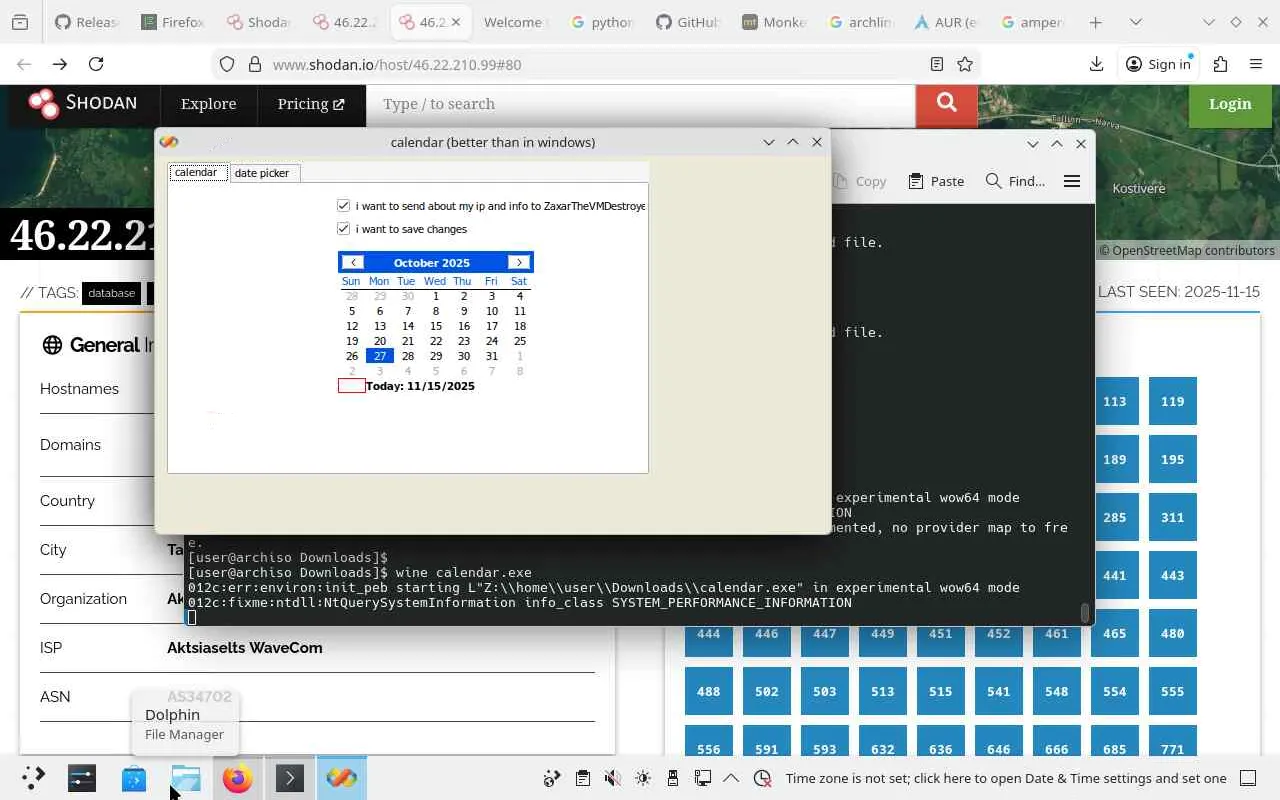
Task: Click the Today: 11/15/2025 link
Action: pyautogui.click(x=420, y=386)
